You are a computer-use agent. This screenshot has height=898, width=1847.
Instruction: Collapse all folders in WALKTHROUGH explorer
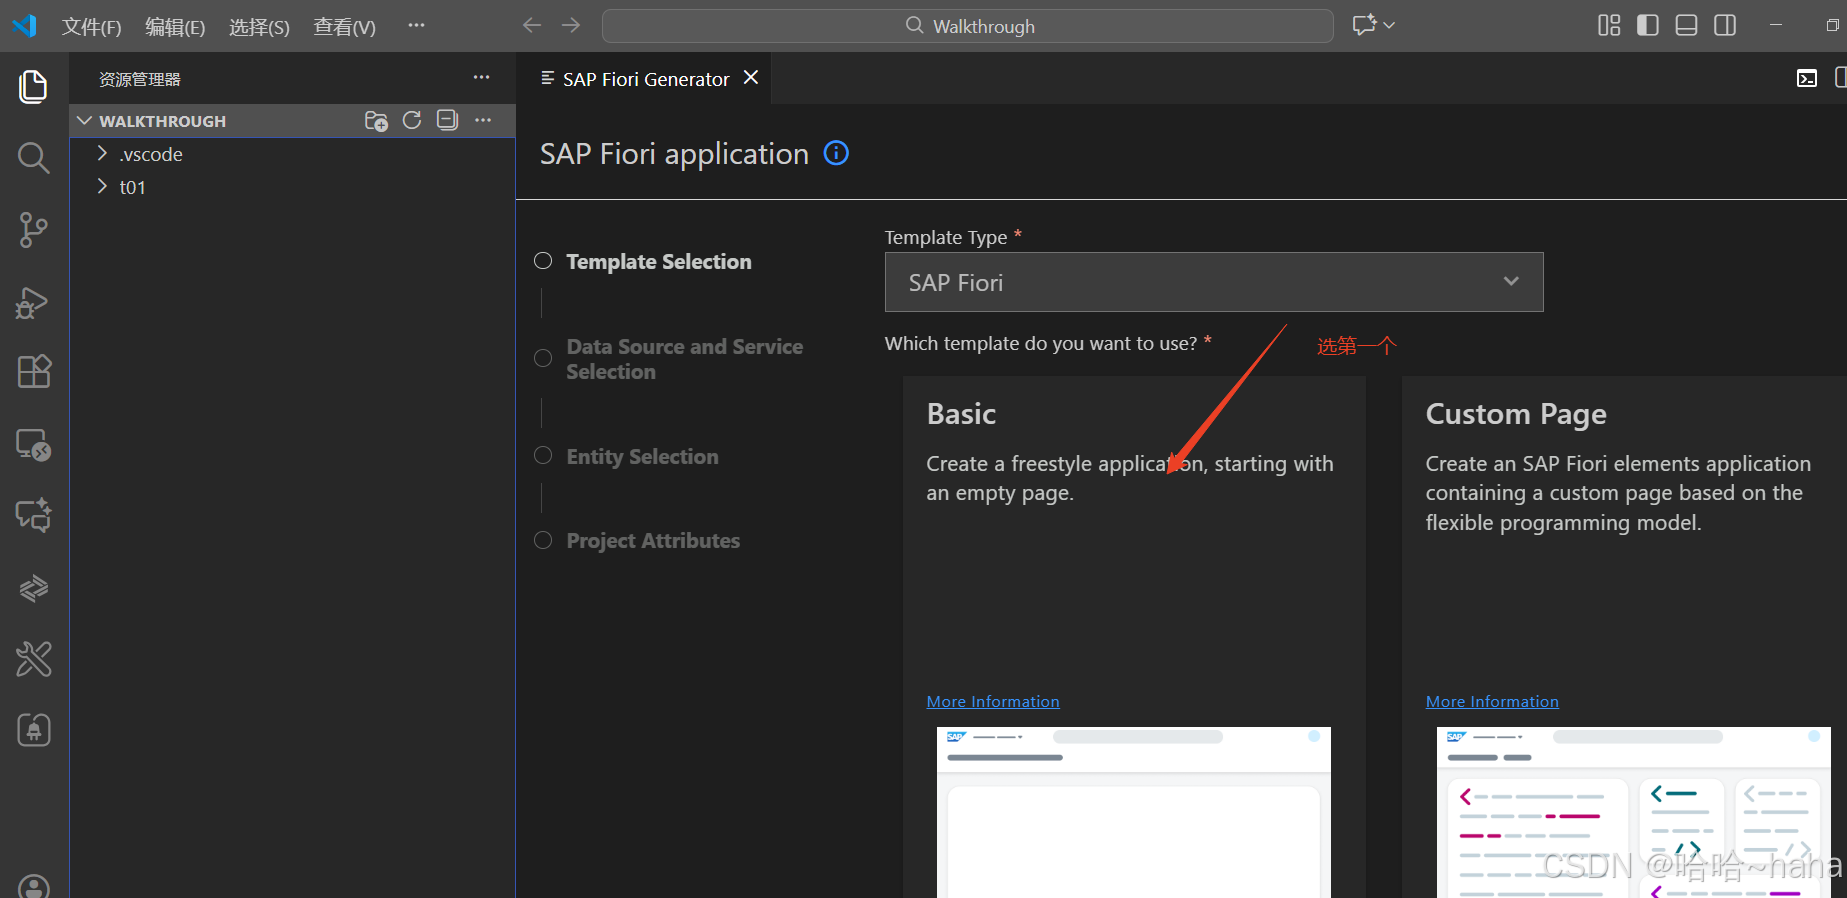pyautogui.click(x=447, y=121)
